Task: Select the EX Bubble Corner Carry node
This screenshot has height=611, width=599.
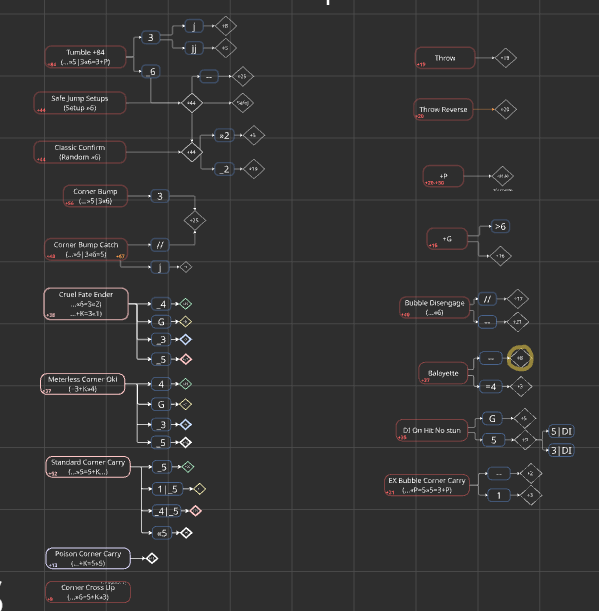Action: click(x=427, y=485)
